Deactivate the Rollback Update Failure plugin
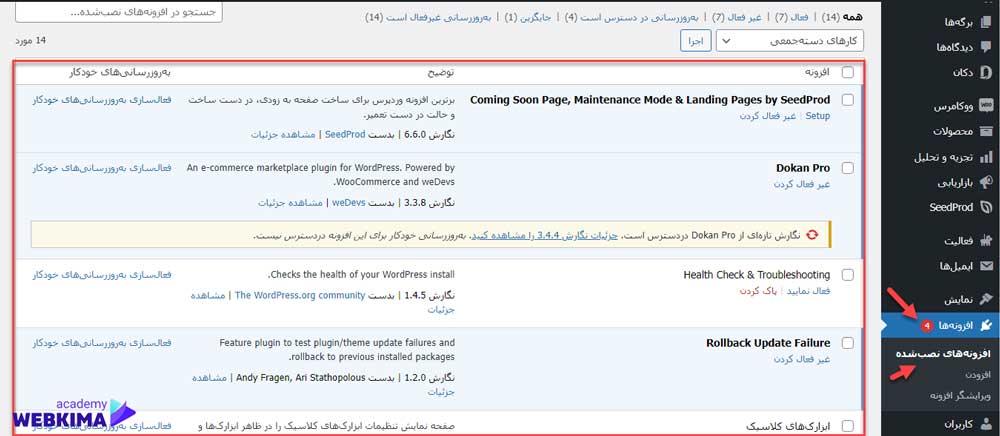This screenshot has width=1000, height=436. tap(802, 359)
